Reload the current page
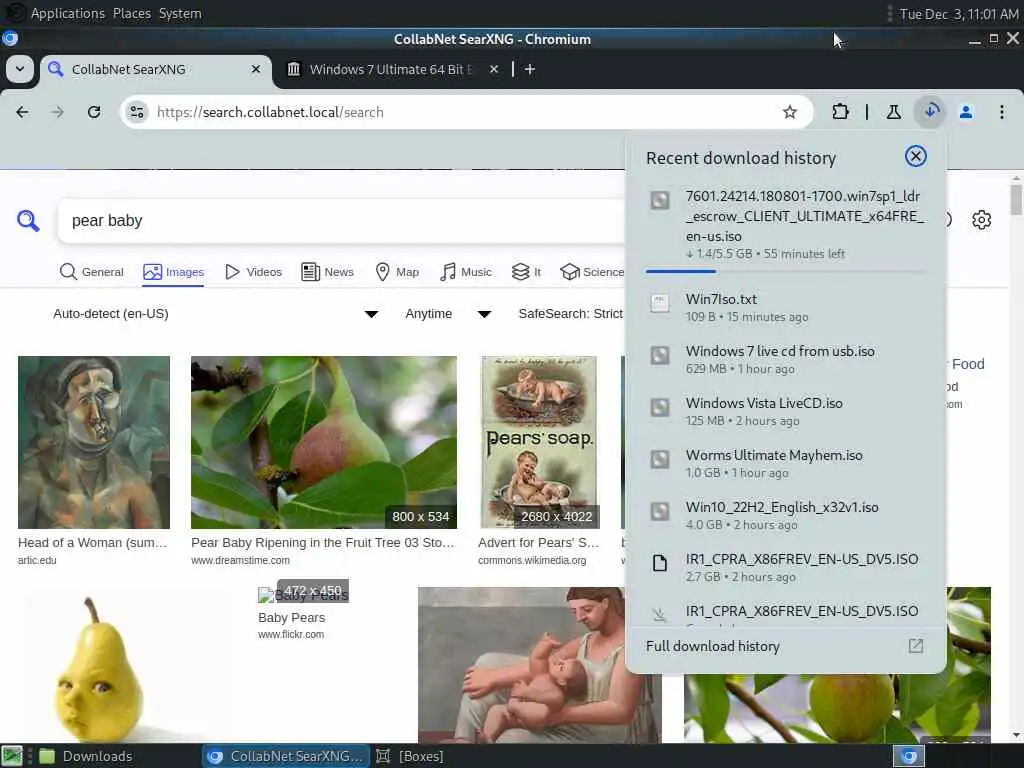The image size is (1024, 768). point(94,112)
